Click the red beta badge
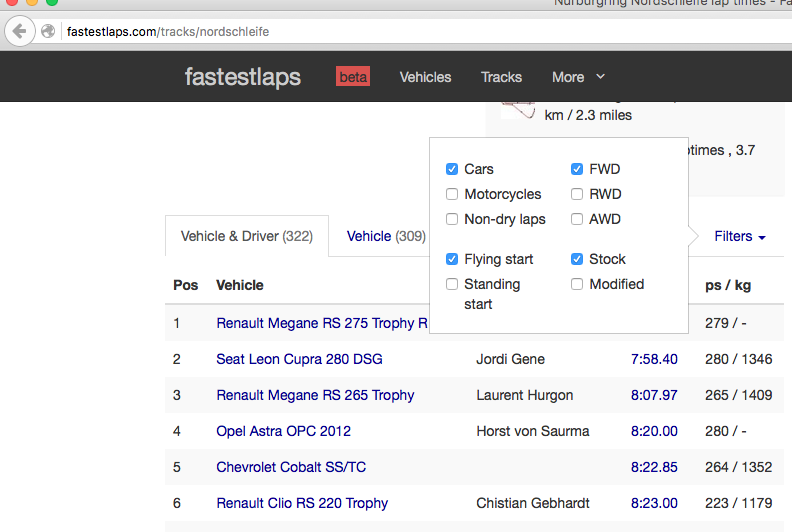This screenshot has height=532, width=792. point(353,77)
